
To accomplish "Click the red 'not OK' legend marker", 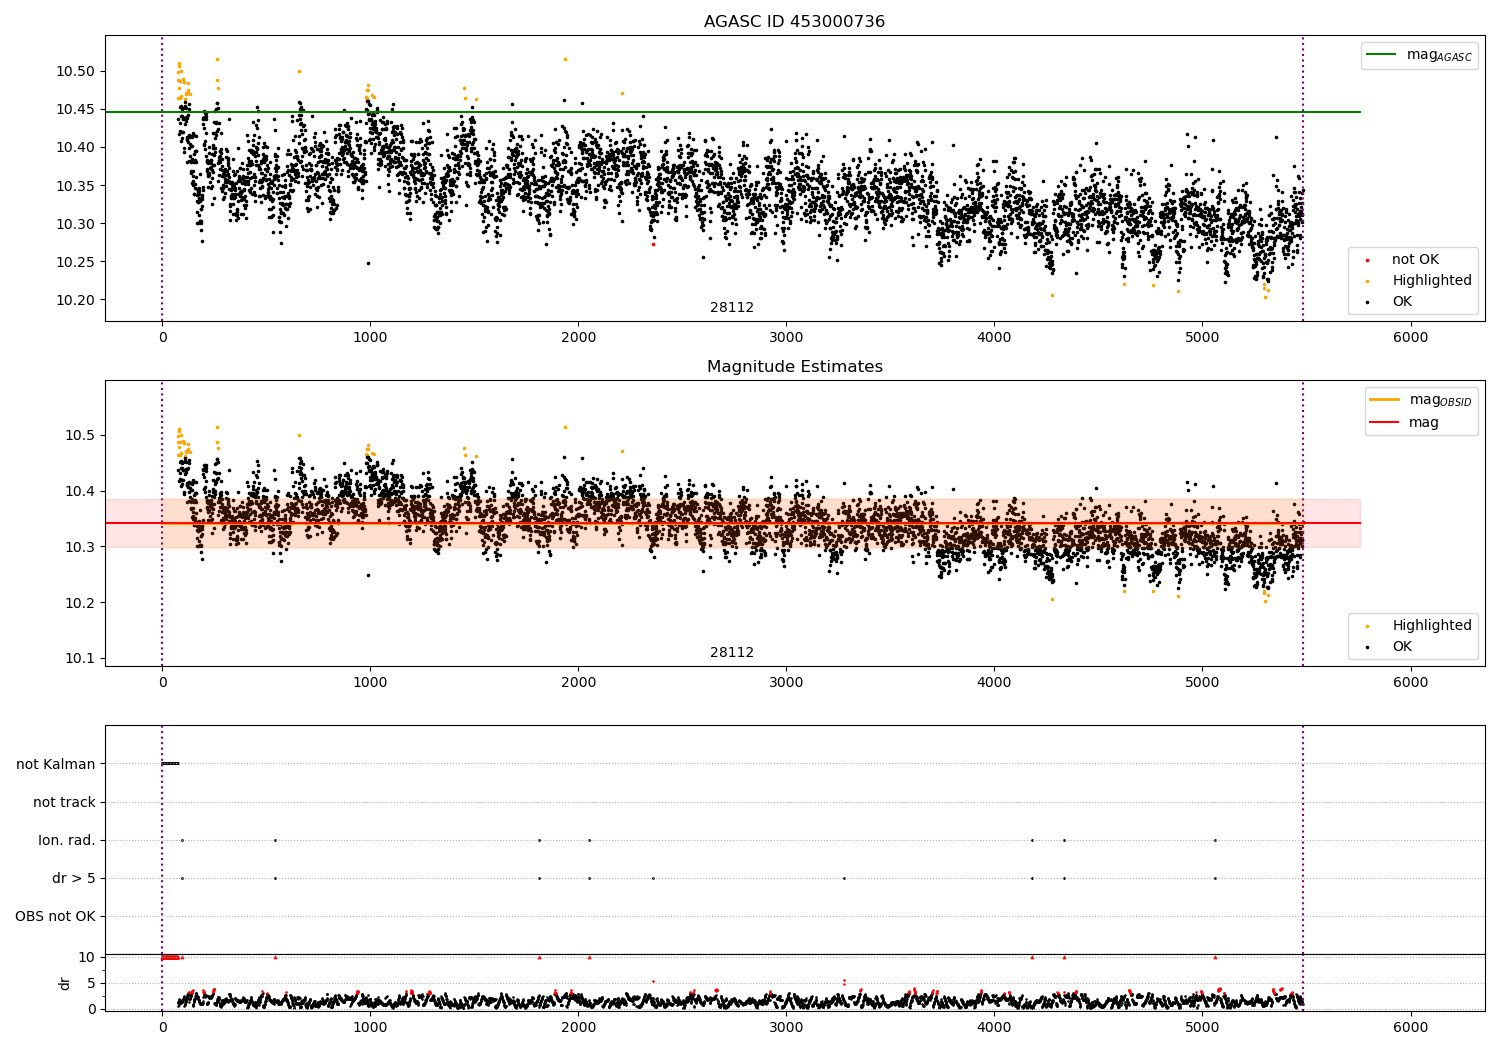I will pos(1368,260).
